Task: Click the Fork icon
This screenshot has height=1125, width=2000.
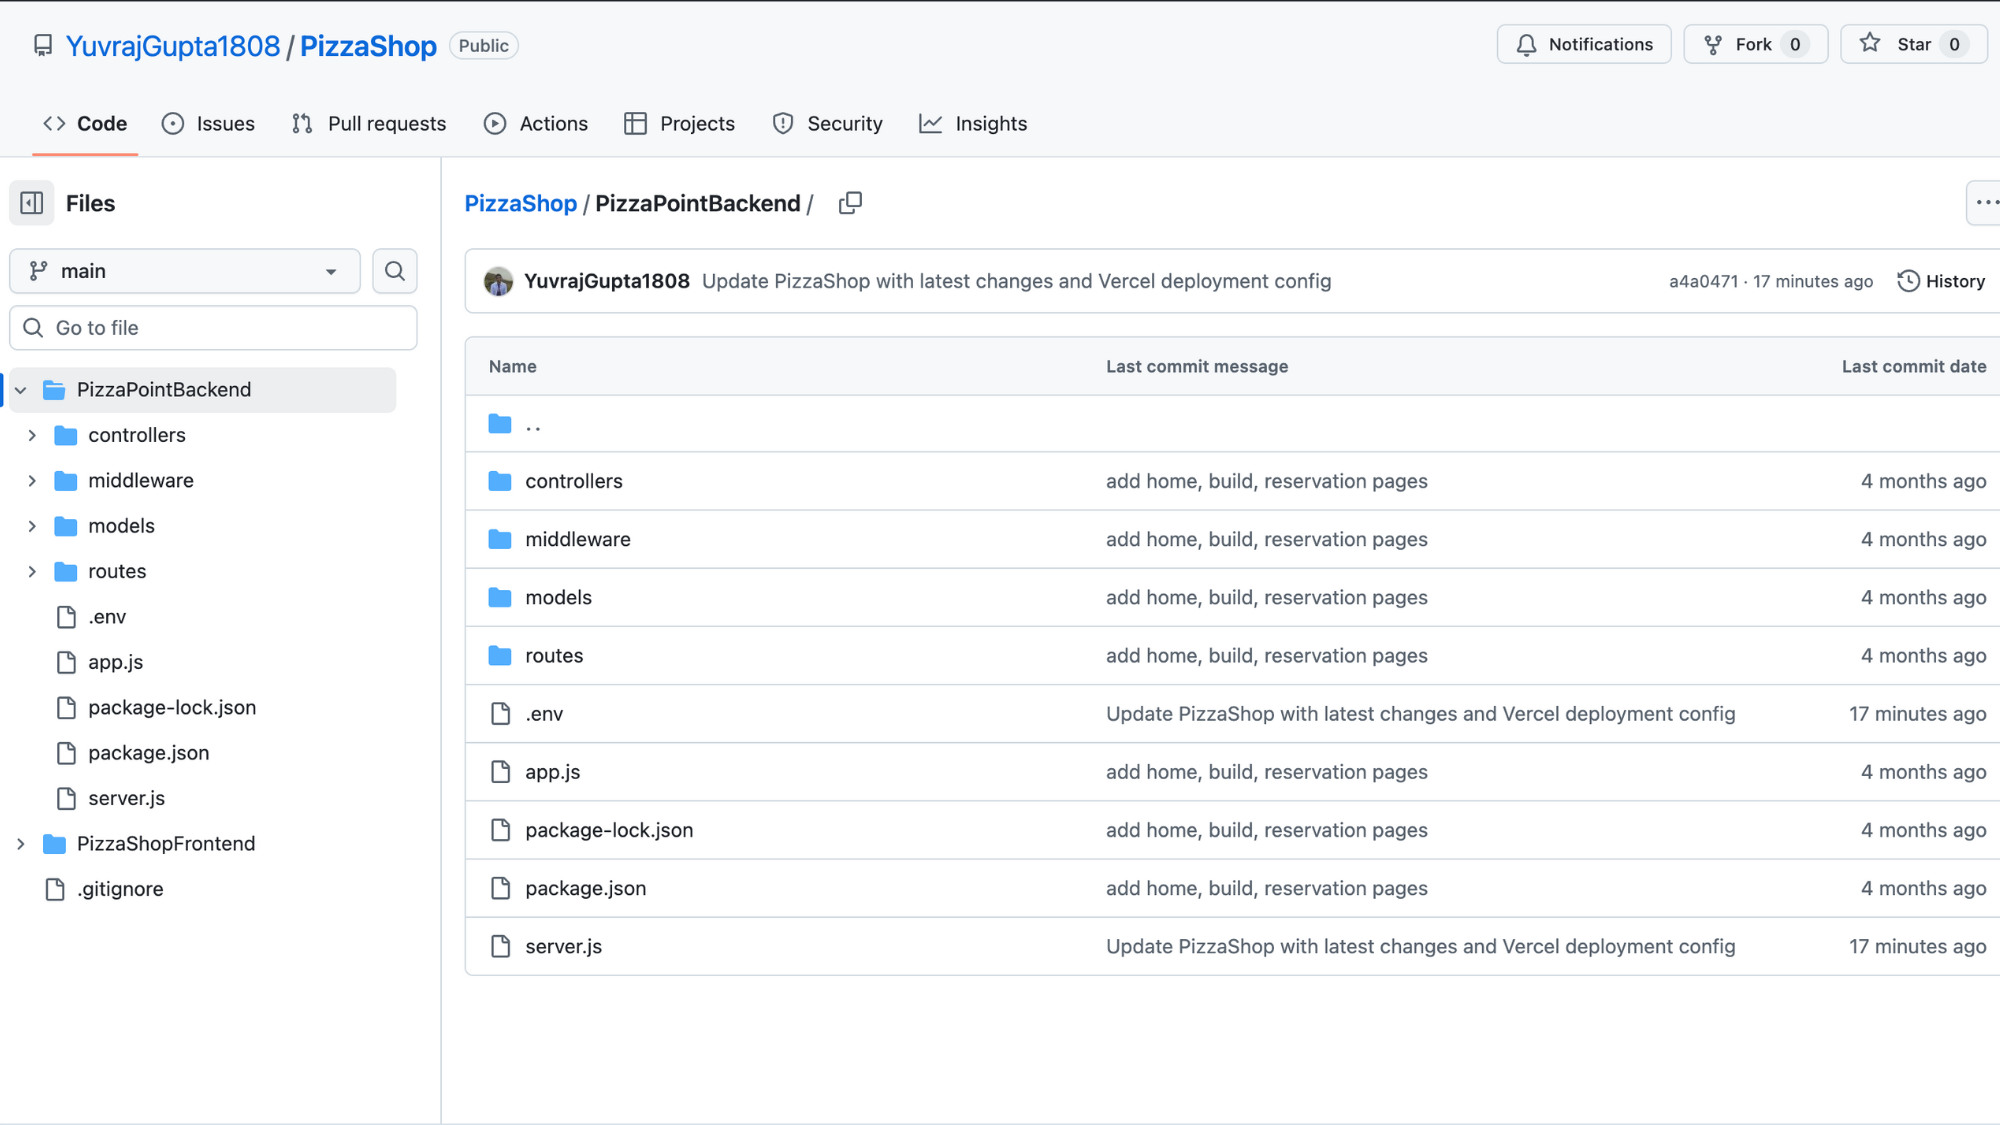Action: point(1713,45)
